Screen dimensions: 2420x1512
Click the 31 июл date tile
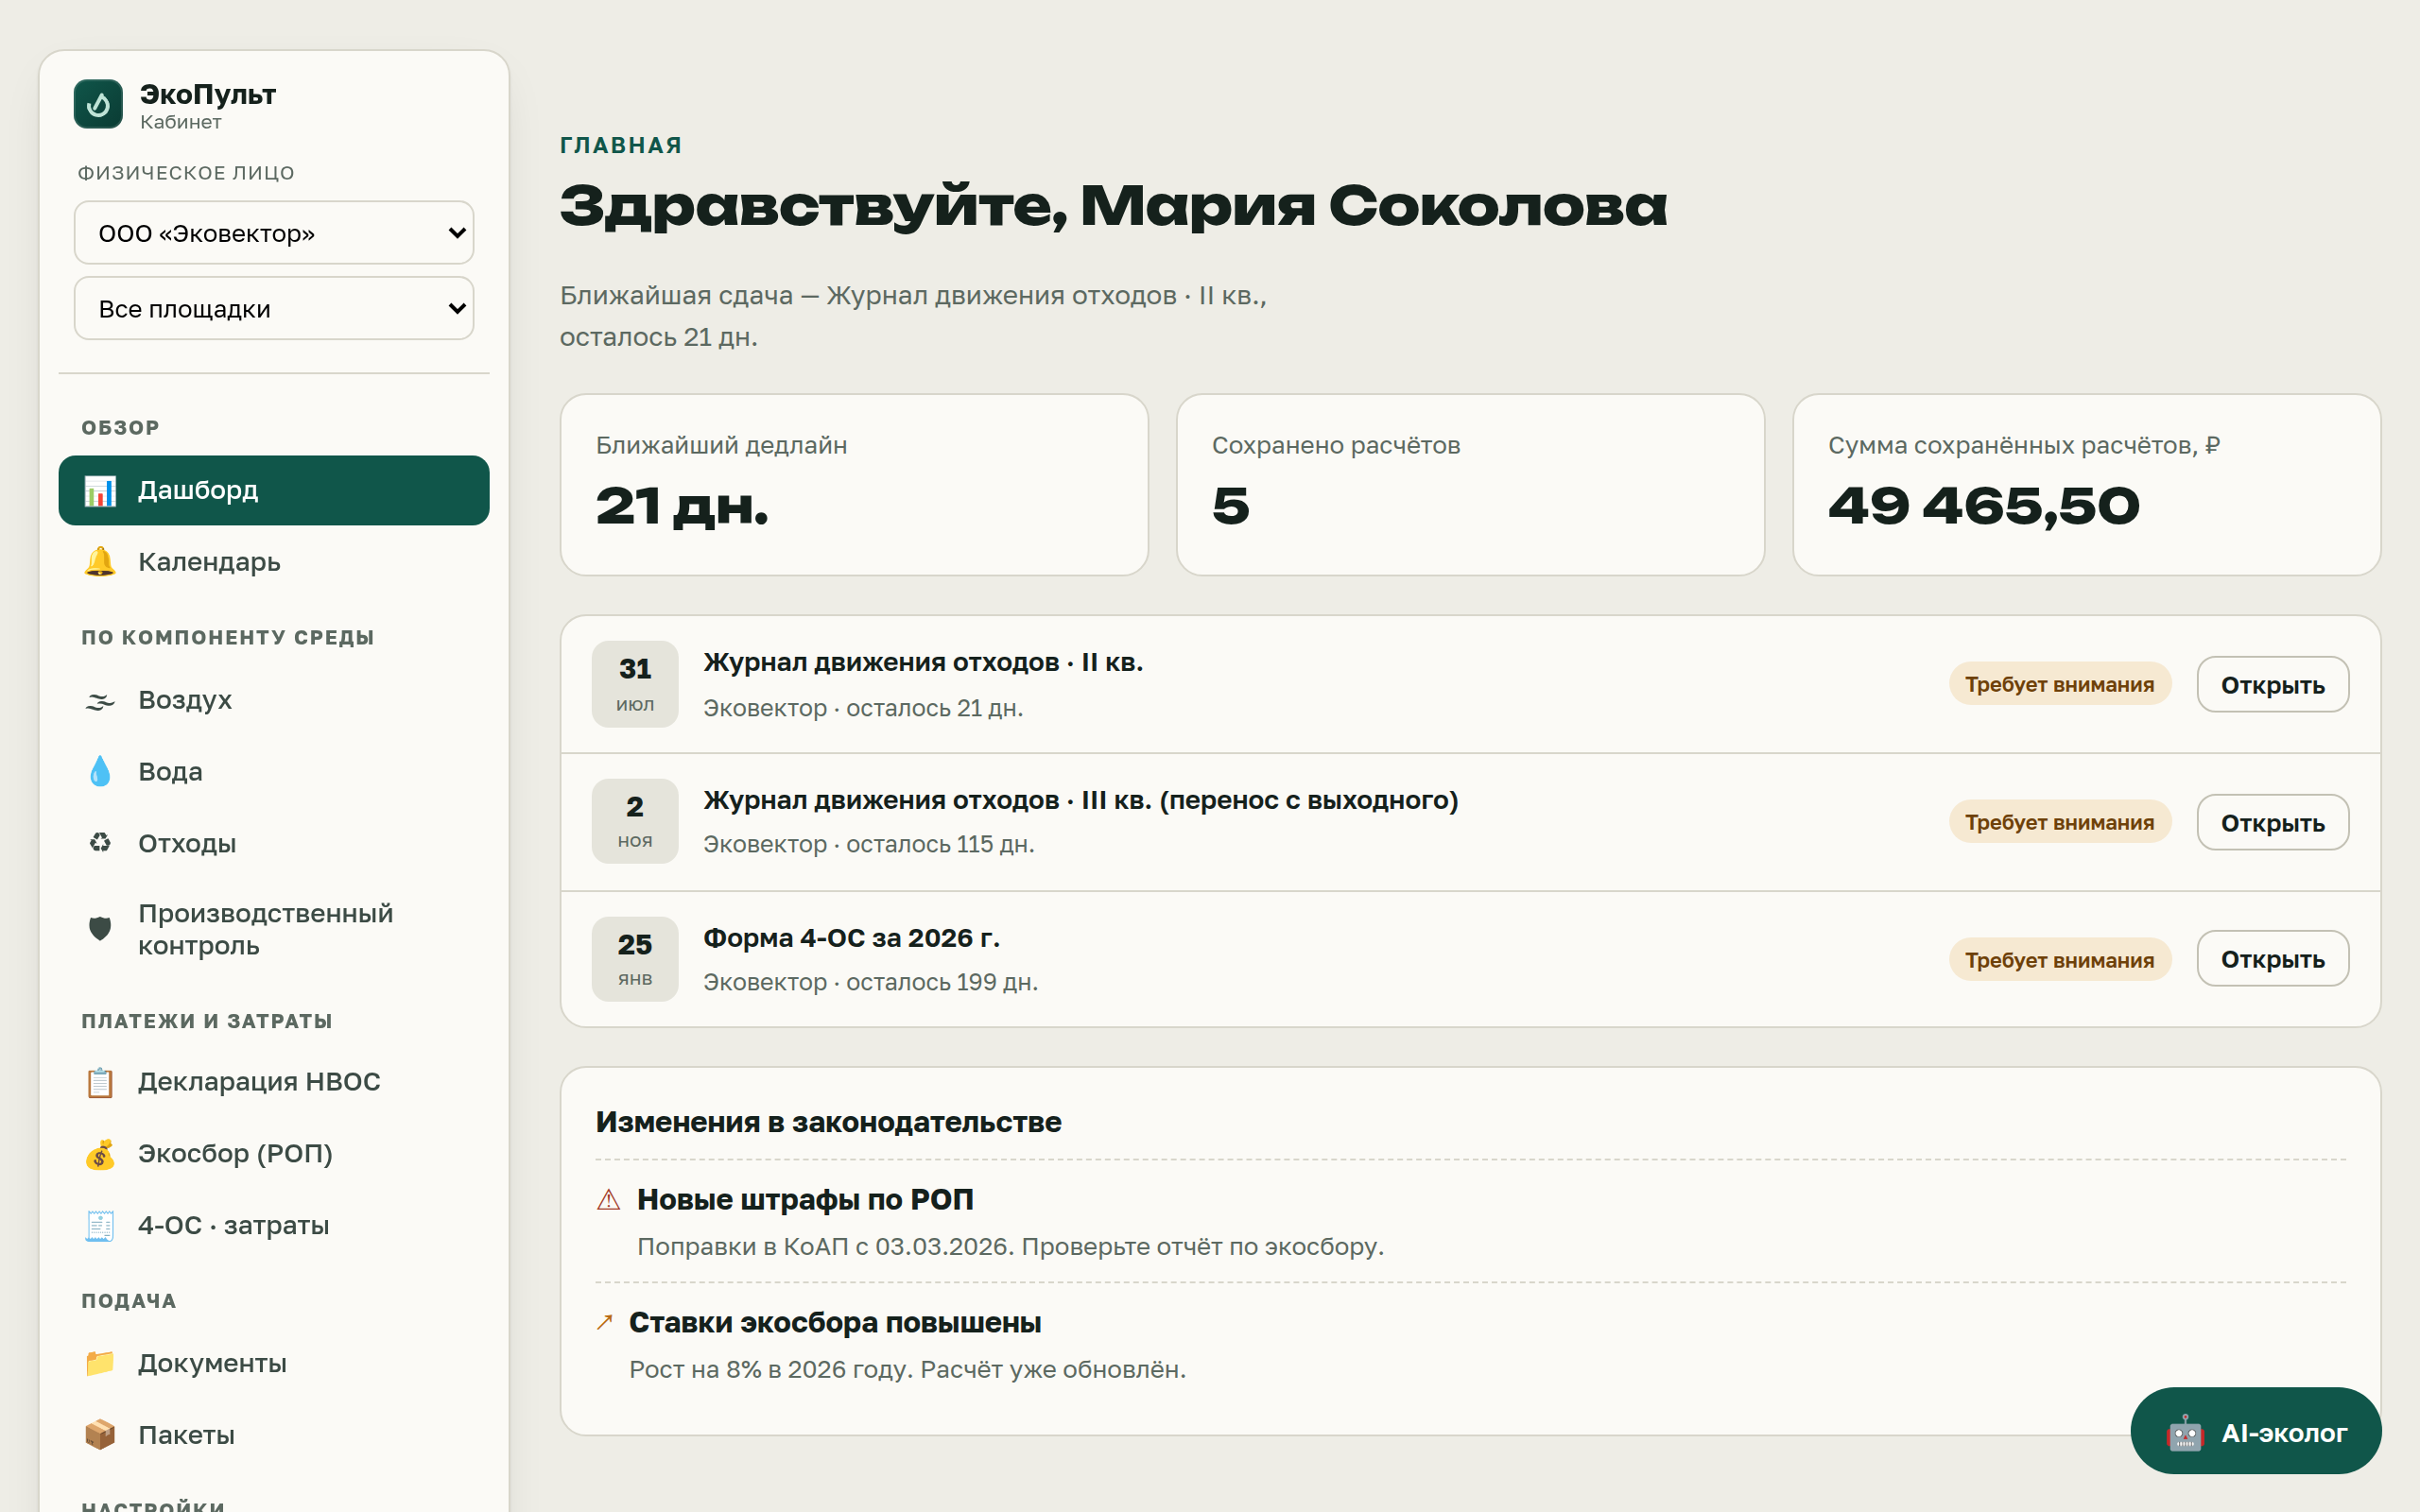635,684
